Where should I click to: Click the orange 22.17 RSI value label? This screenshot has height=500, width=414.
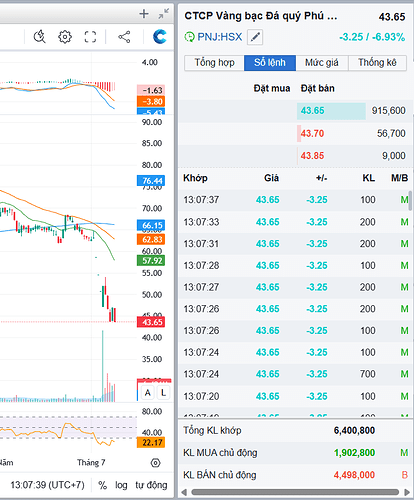click(151, 443)
